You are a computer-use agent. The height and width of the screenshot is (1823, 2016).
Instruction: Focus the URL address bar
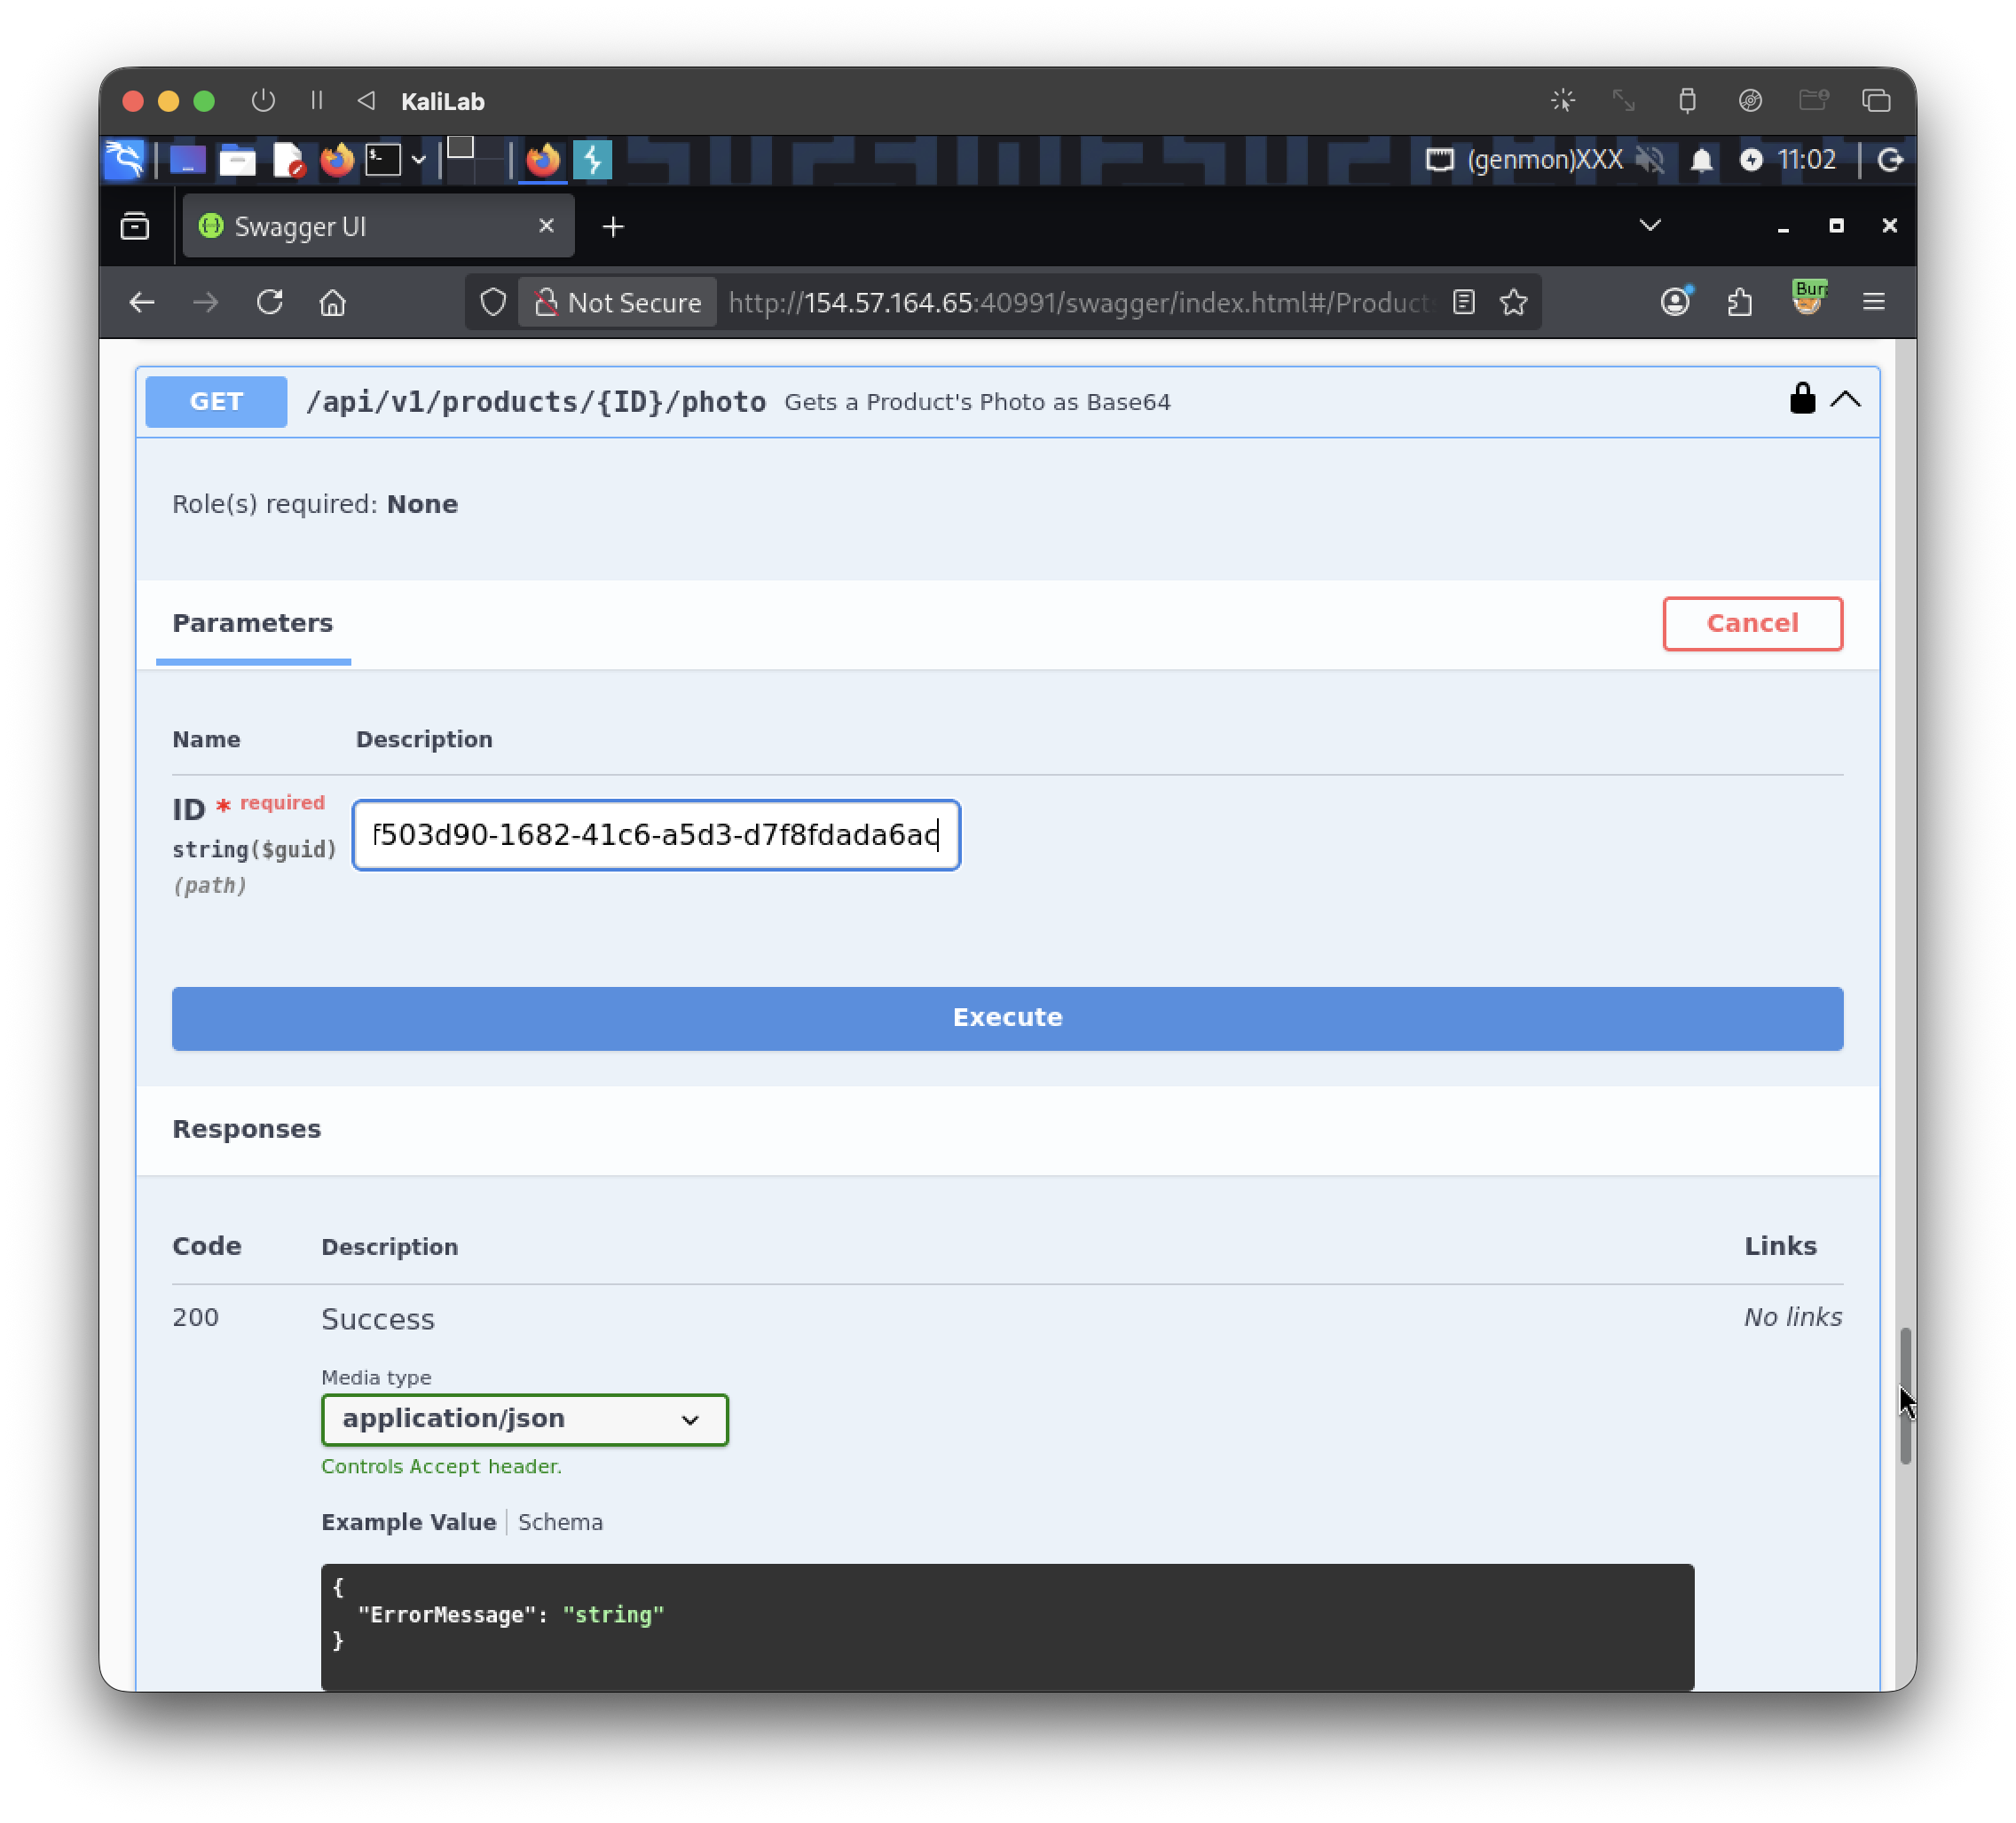coord(1078,302)
